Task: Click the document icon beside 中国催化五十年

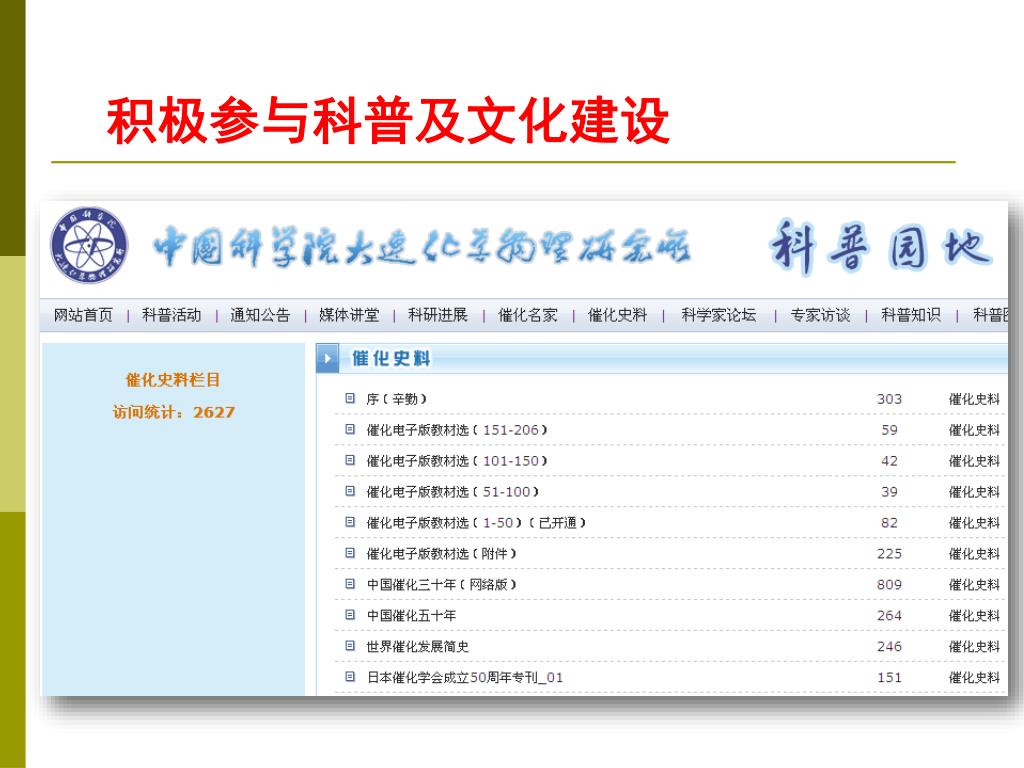Action: (350, 615)
